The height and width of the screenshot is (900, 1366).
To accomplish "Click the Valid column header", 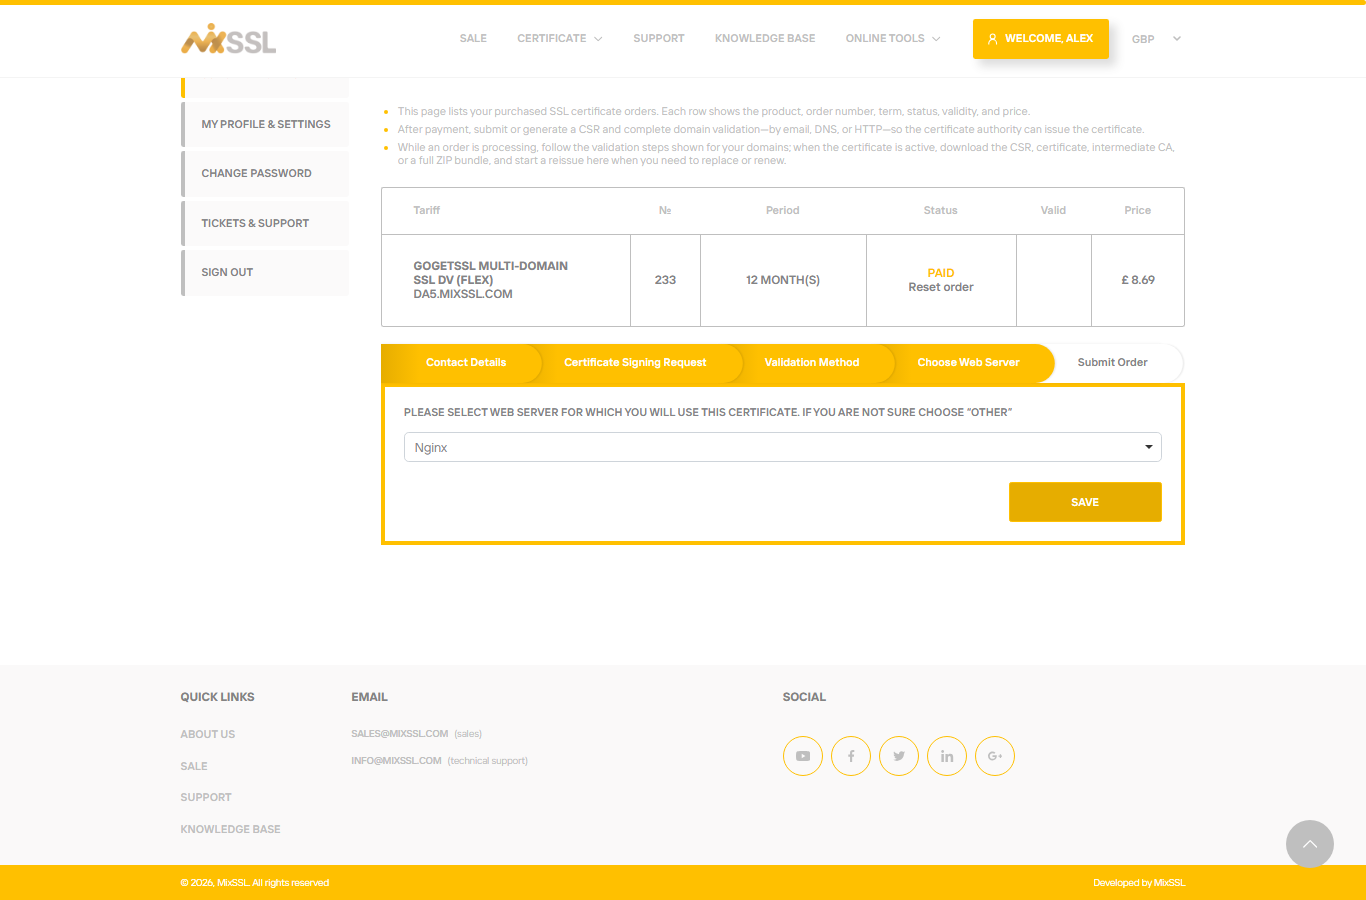I will pos(1054,210).
